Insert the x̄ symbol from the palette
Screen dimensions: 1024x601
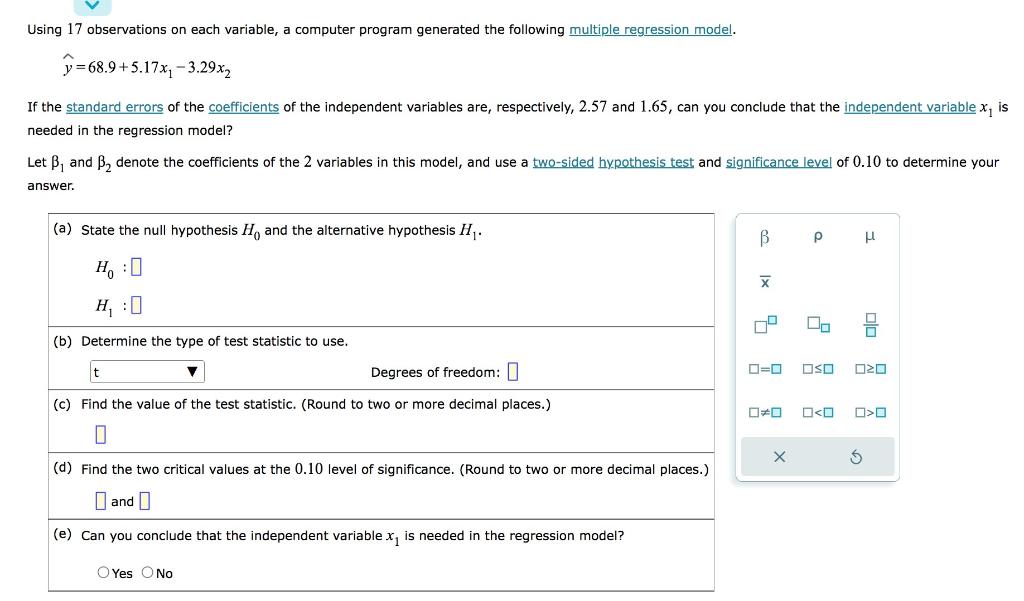[x=765, y=283]
